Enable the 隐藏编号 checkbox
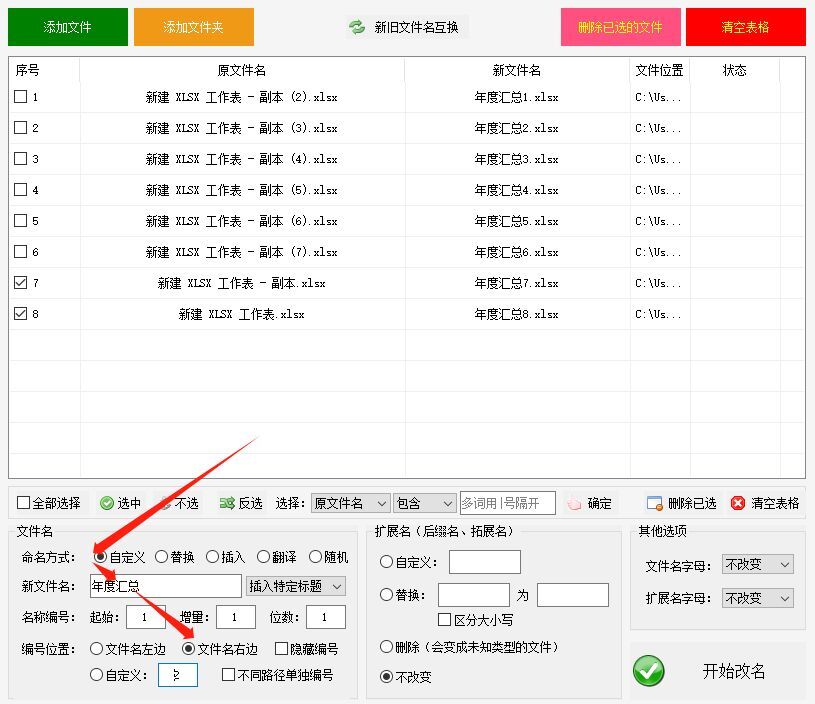The height and width of the screenshot is (704, 815). pos(281,648)
